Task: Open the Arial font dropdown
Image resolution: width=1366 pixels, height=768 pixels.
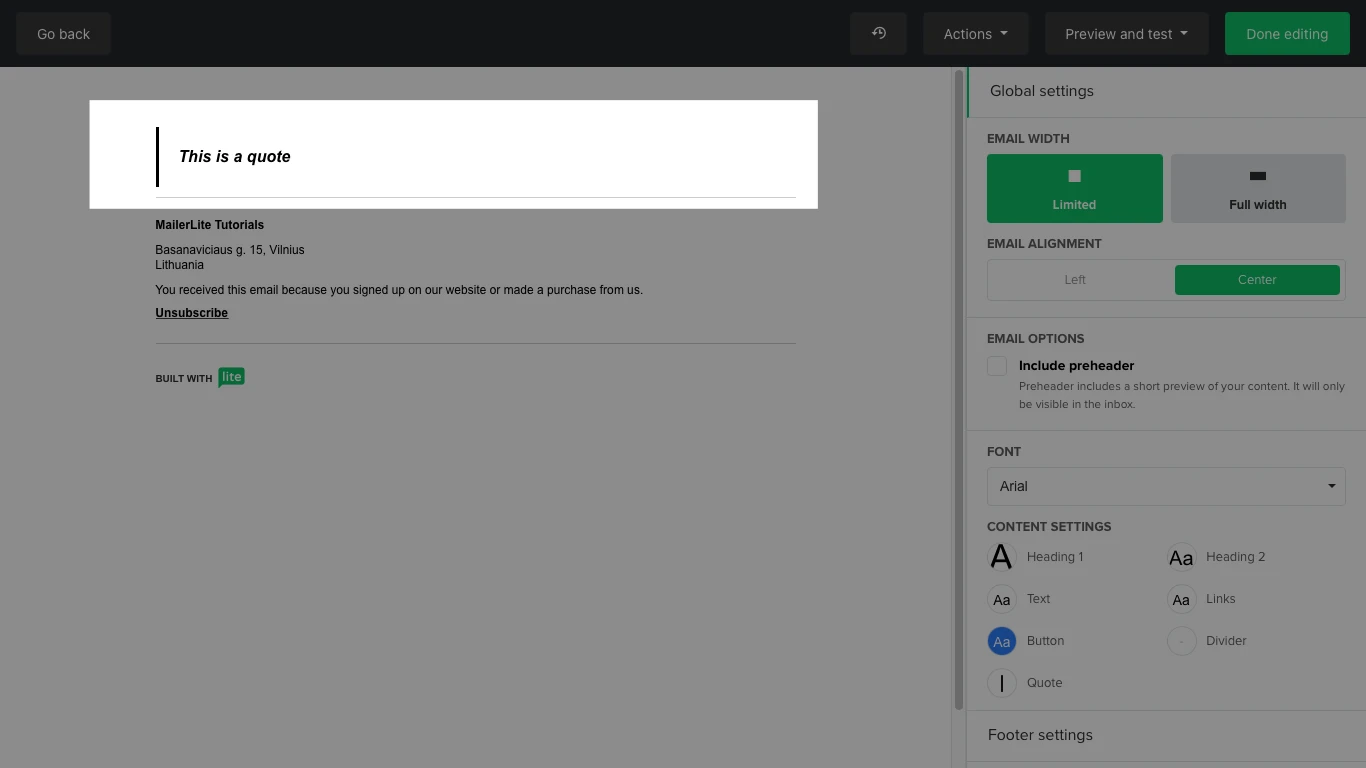Action: (x=1165, y=486)
